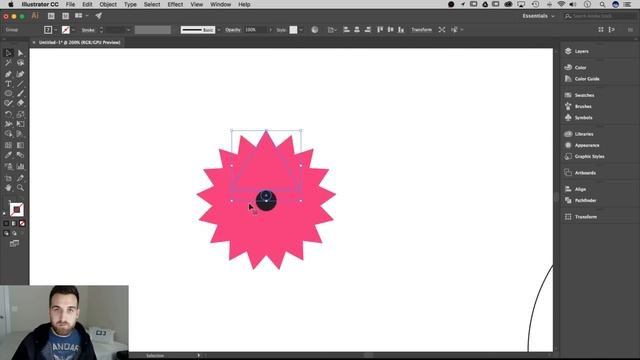Open the fill color dropdown

(x=56, y=30)
